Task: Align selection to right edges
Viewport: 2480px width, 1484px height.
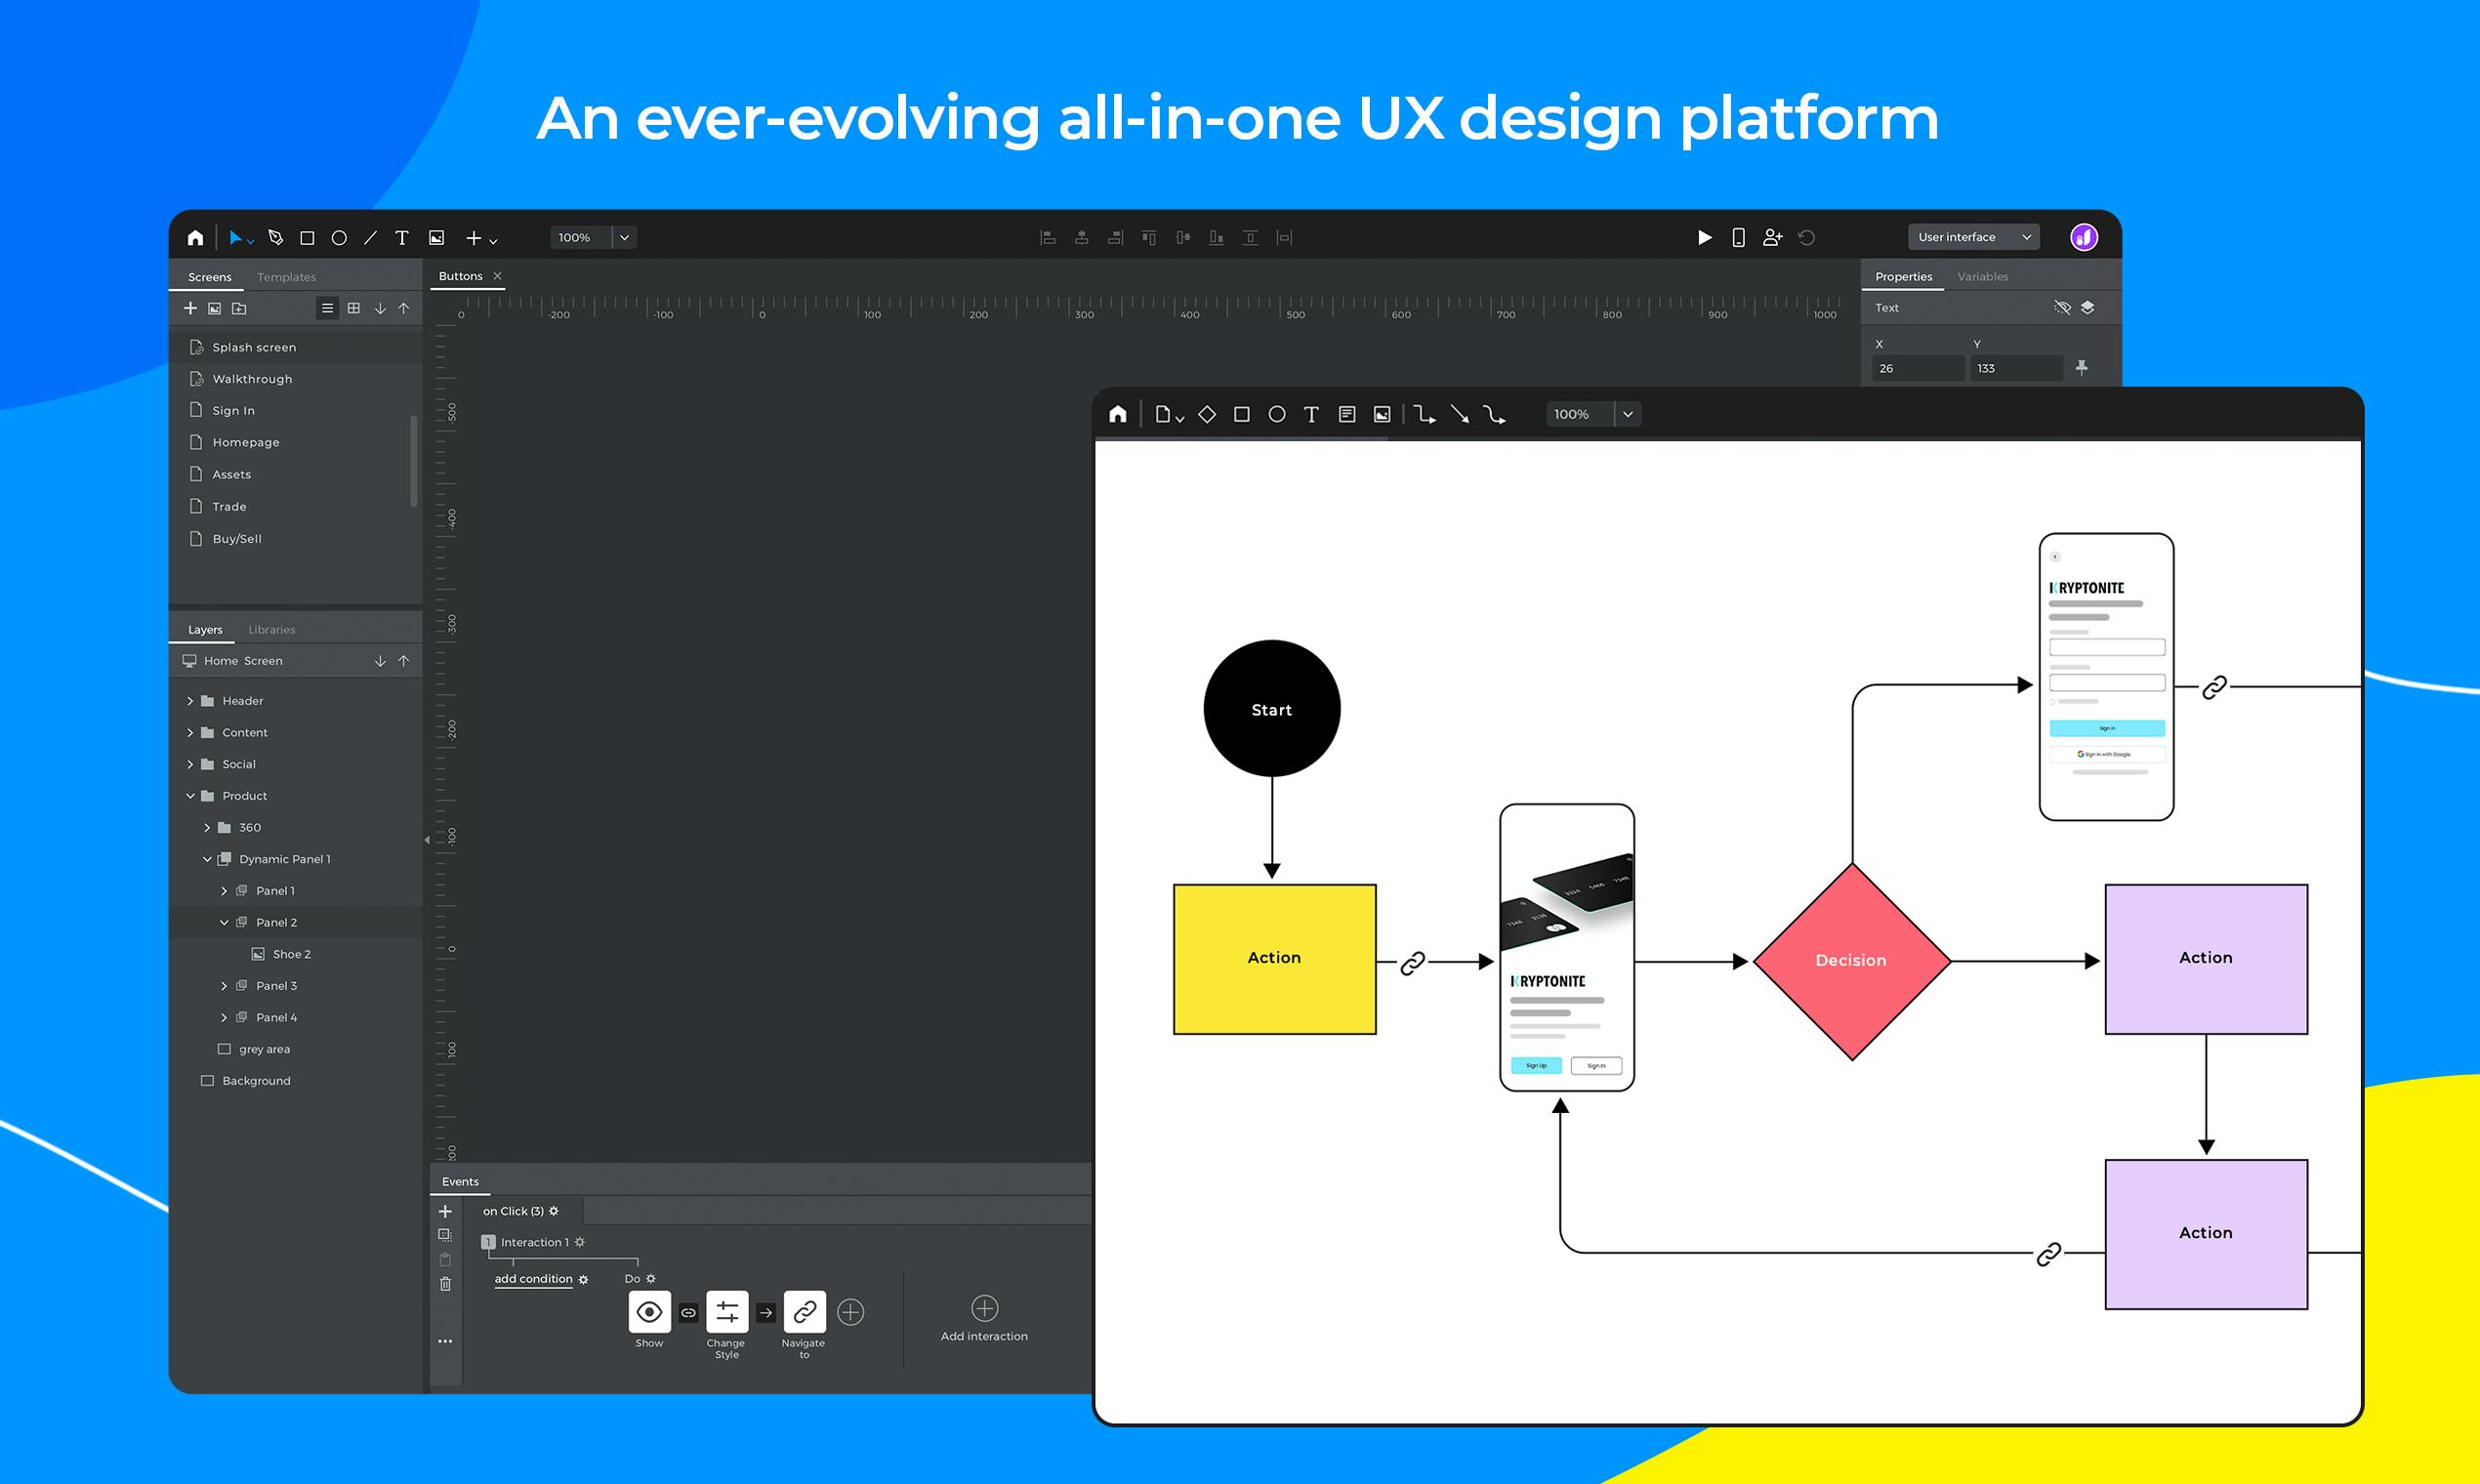Action: coord(1115,238)
